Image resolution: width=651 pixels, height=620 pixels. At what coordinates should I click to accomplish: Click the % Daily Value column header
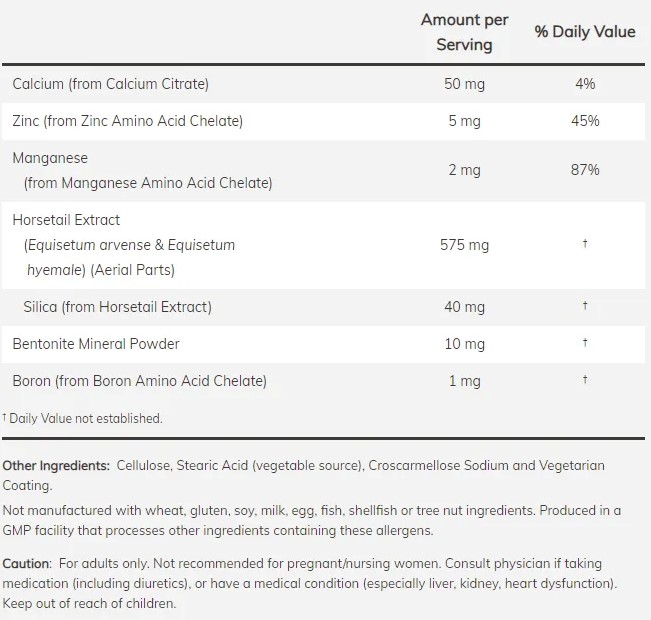pyautogui.click(x=584, y=32)
